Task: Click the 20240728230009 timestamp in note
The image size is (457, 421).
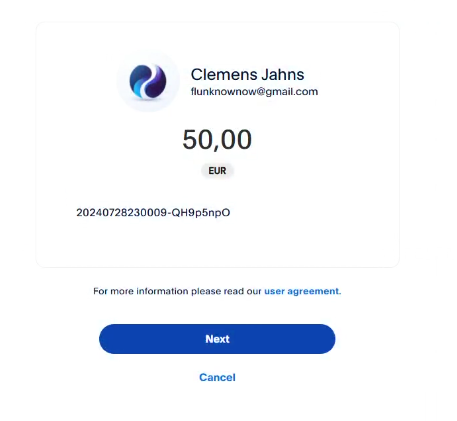Action: (x=121, y=212)
